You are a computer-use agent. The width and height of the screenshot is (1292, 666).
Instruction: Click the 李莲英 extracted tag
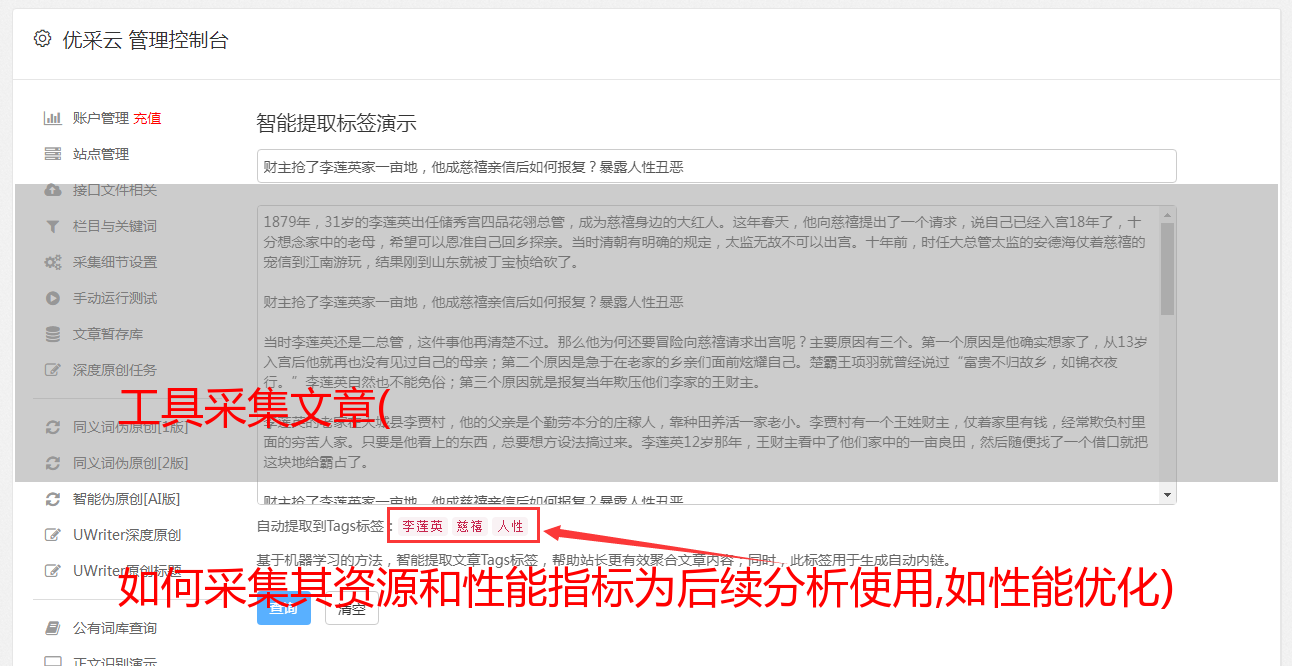click(x=422, y=526)
